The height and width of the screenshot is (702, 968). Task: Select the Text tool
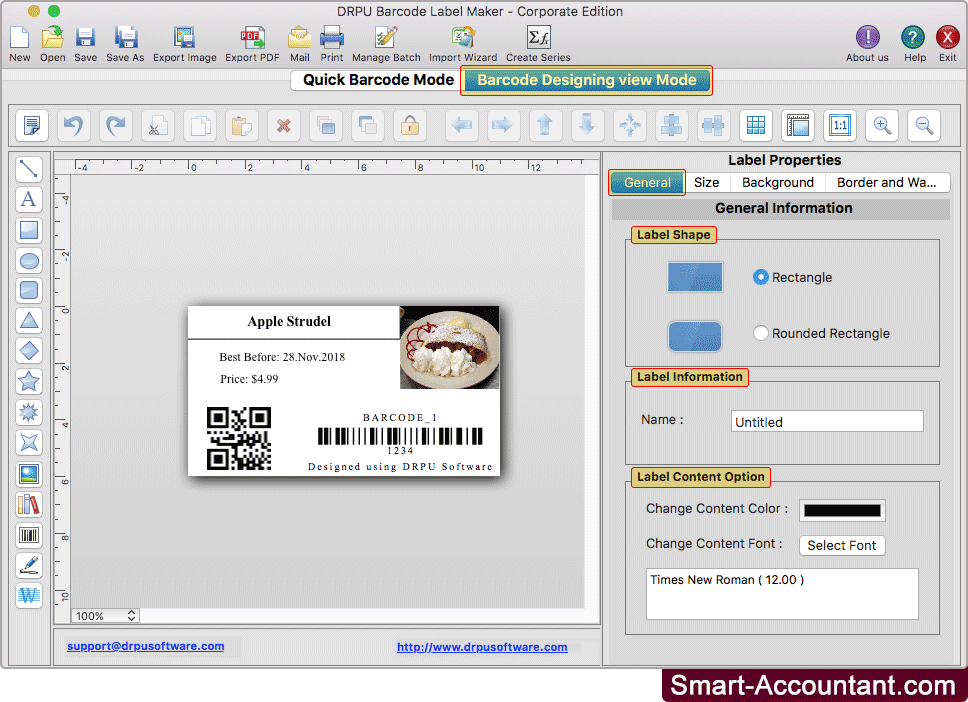tap(29, 199)
